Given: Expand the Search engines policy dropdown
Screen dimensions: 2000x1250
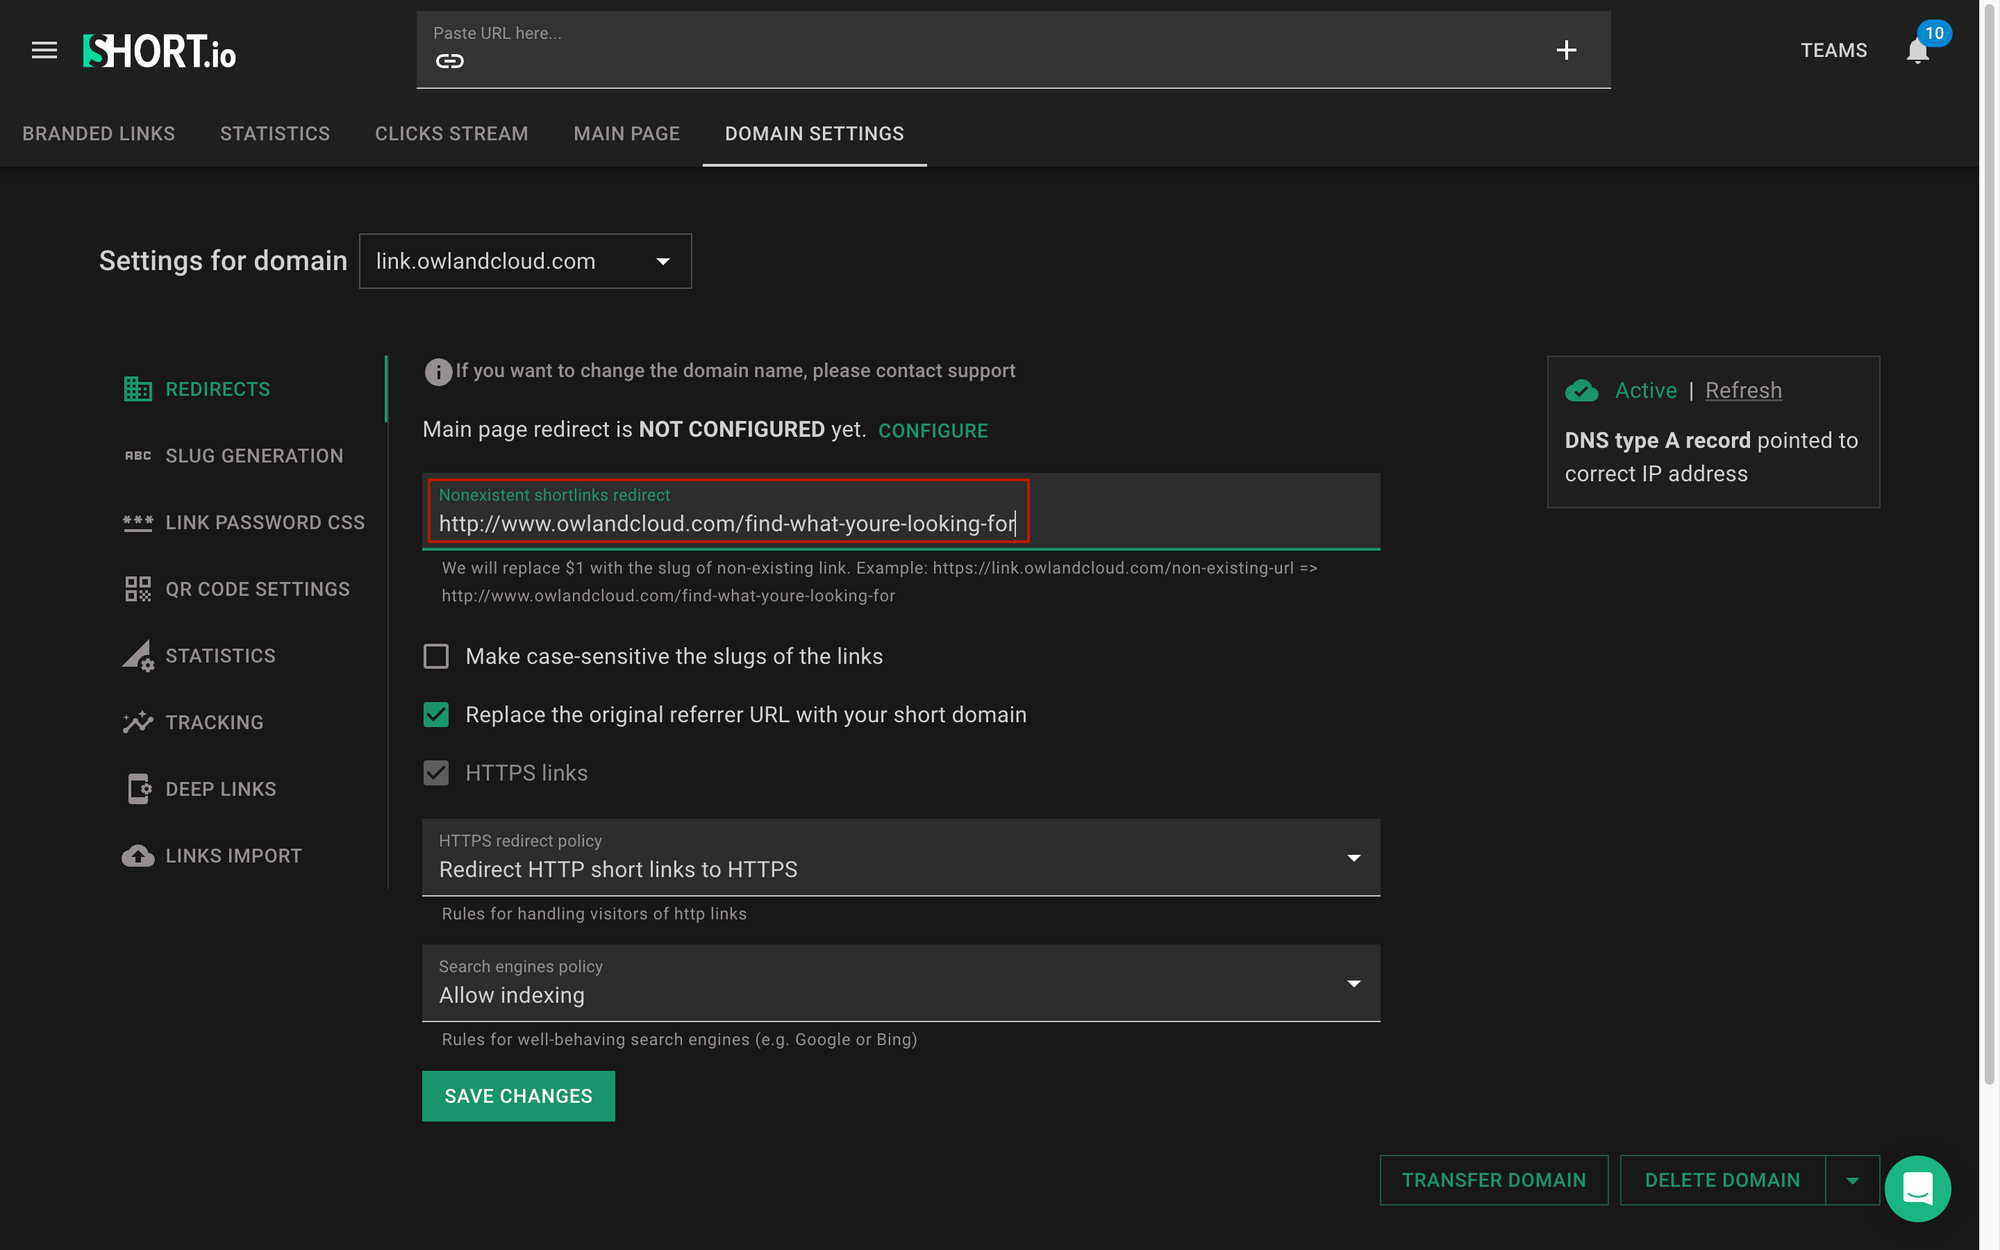Looking at the screenshot, I should [900, 984].
